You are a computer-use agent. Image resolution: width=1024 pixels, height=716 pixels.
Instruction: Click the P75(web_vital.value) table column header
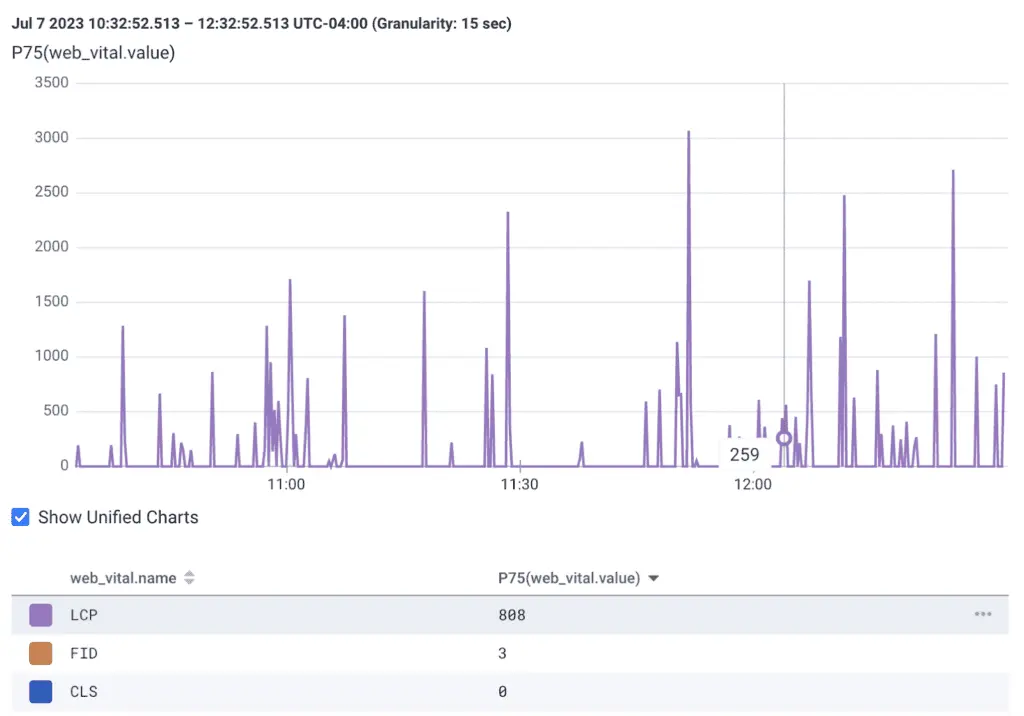pyautogui.click(x=569, y=578)
